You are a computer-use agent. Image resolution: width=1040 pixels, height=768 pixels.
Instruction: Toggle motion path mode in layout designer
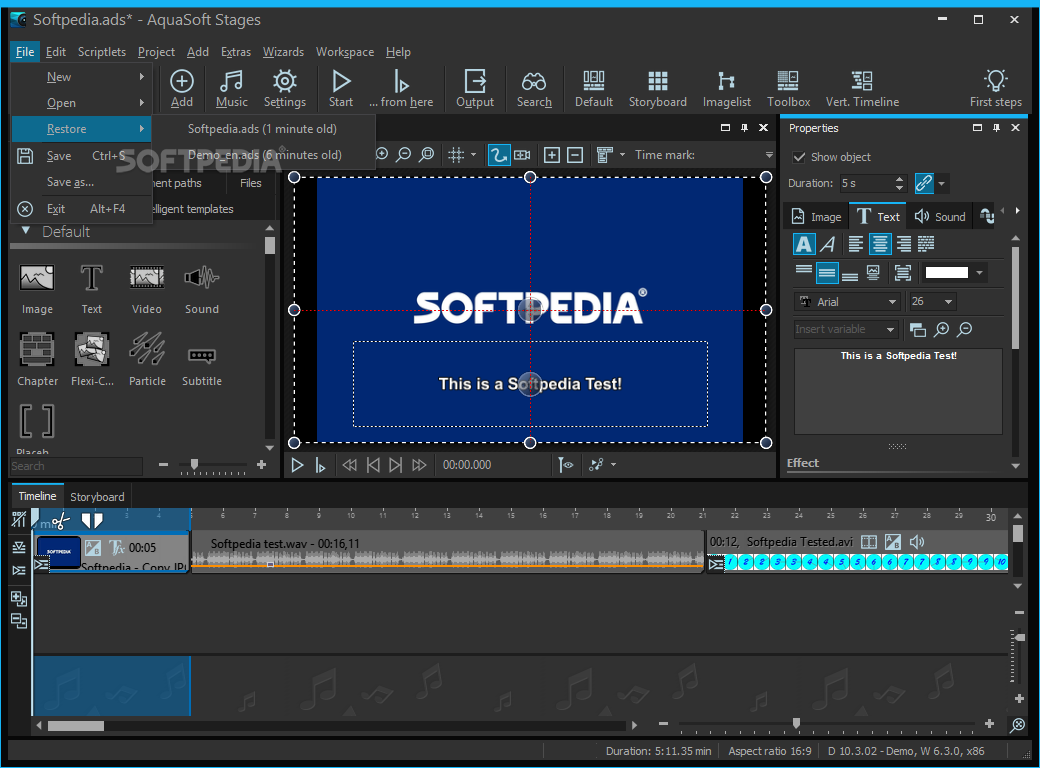coord(498,155)
